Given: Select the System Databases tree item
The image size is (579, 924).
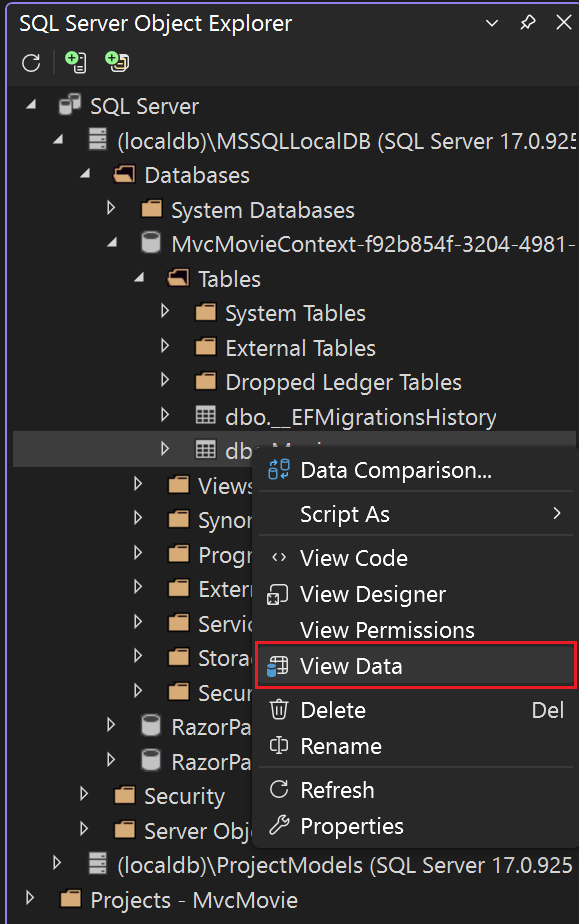Looking at the screenshot, I should click(x=263, y=210).
